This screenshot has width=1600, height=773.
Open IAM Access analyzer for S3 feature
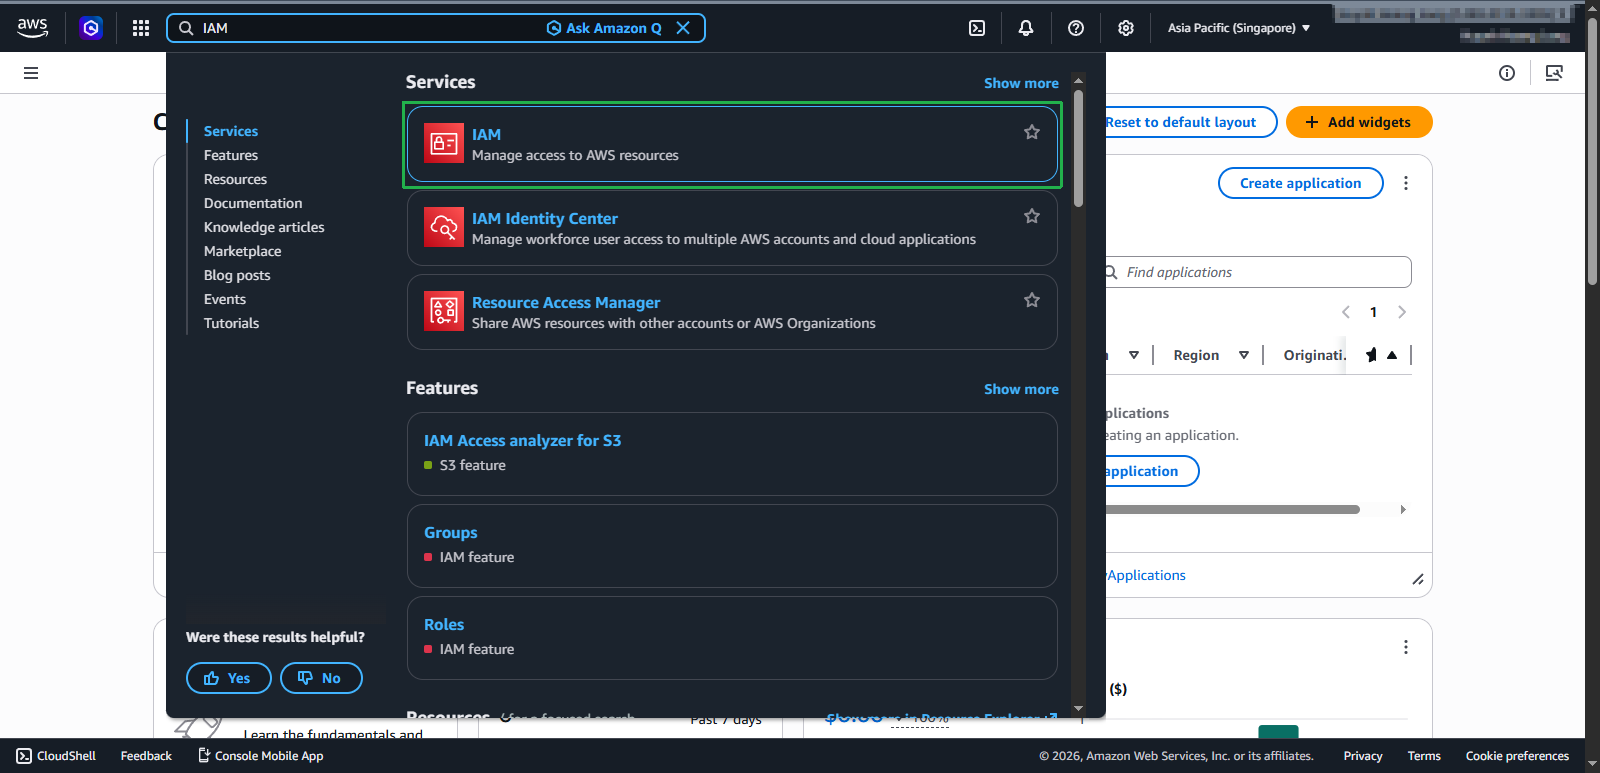pos(522,440)
